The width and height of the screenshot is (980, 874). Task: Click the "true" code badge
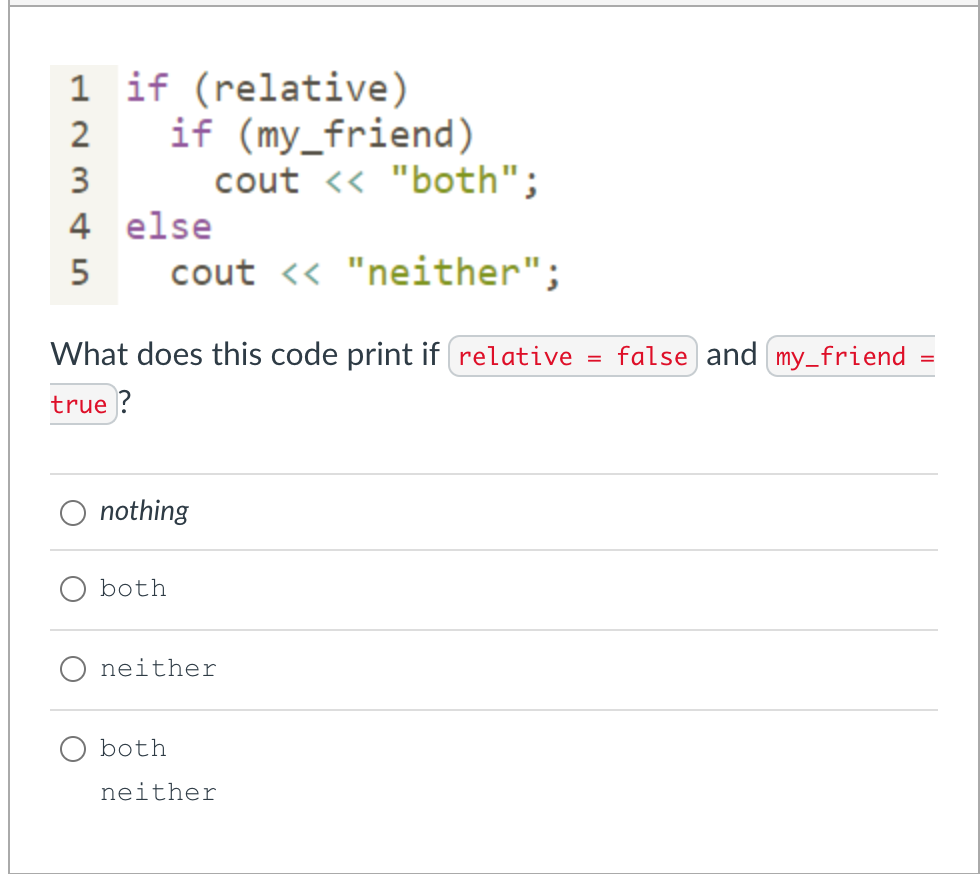(82, 404)
